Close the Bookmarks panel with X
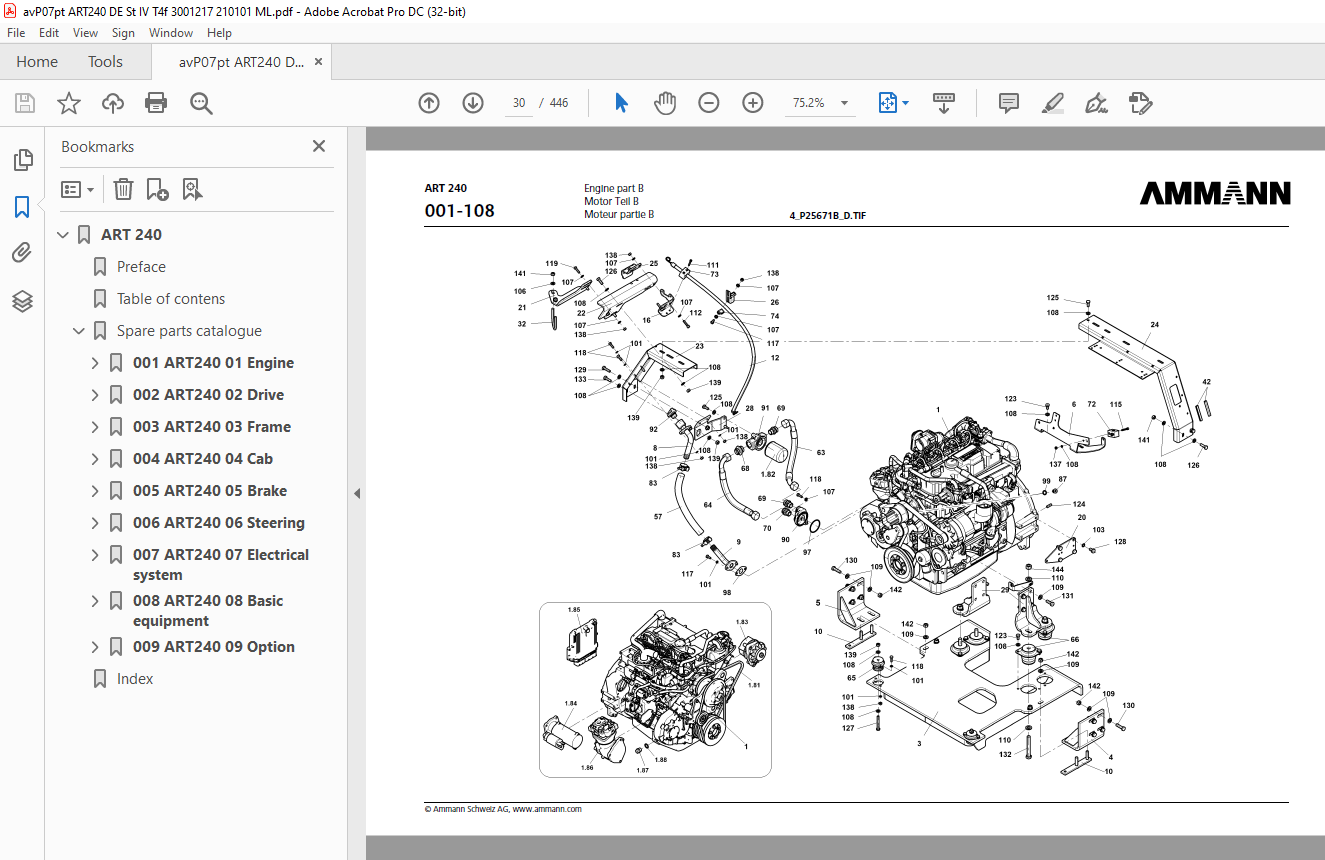The image size is (1325, 860). tap(319, 146)
